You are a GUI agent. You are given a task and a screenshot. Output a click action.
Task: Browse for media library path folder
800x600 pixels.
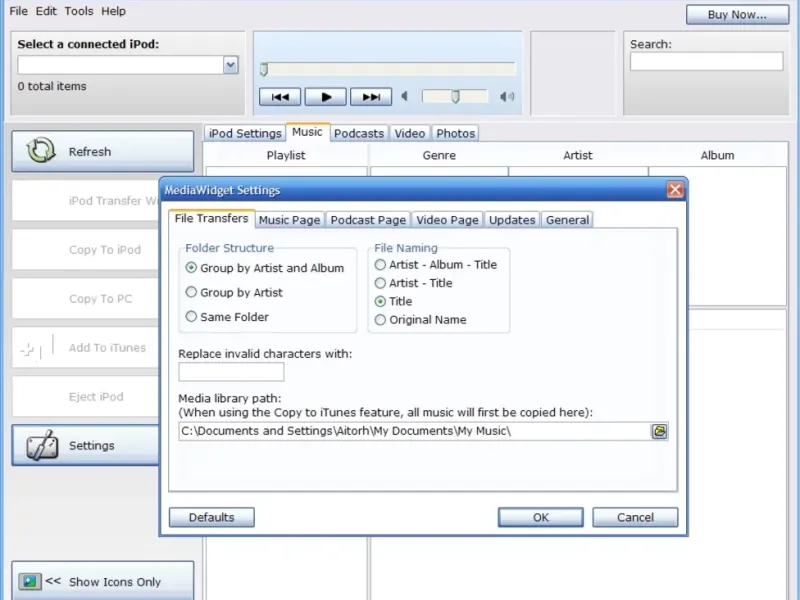click(x=659, y=431)
